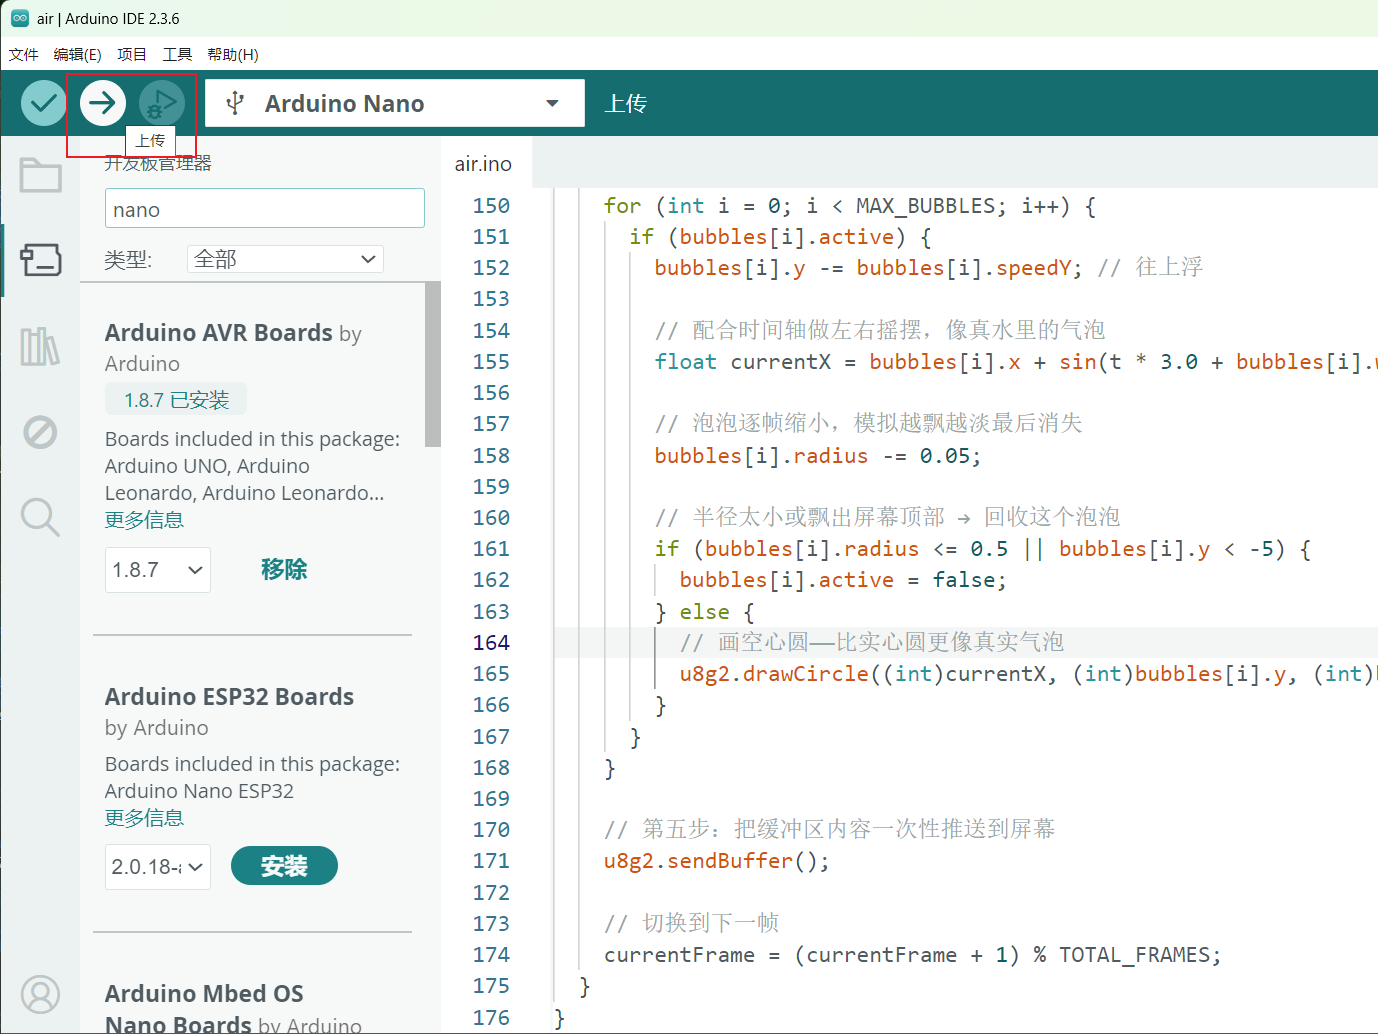Viewport: 1378px width, 1034px height.
Task: Click the '// 第五步' comment line
Action: (830, 829)
